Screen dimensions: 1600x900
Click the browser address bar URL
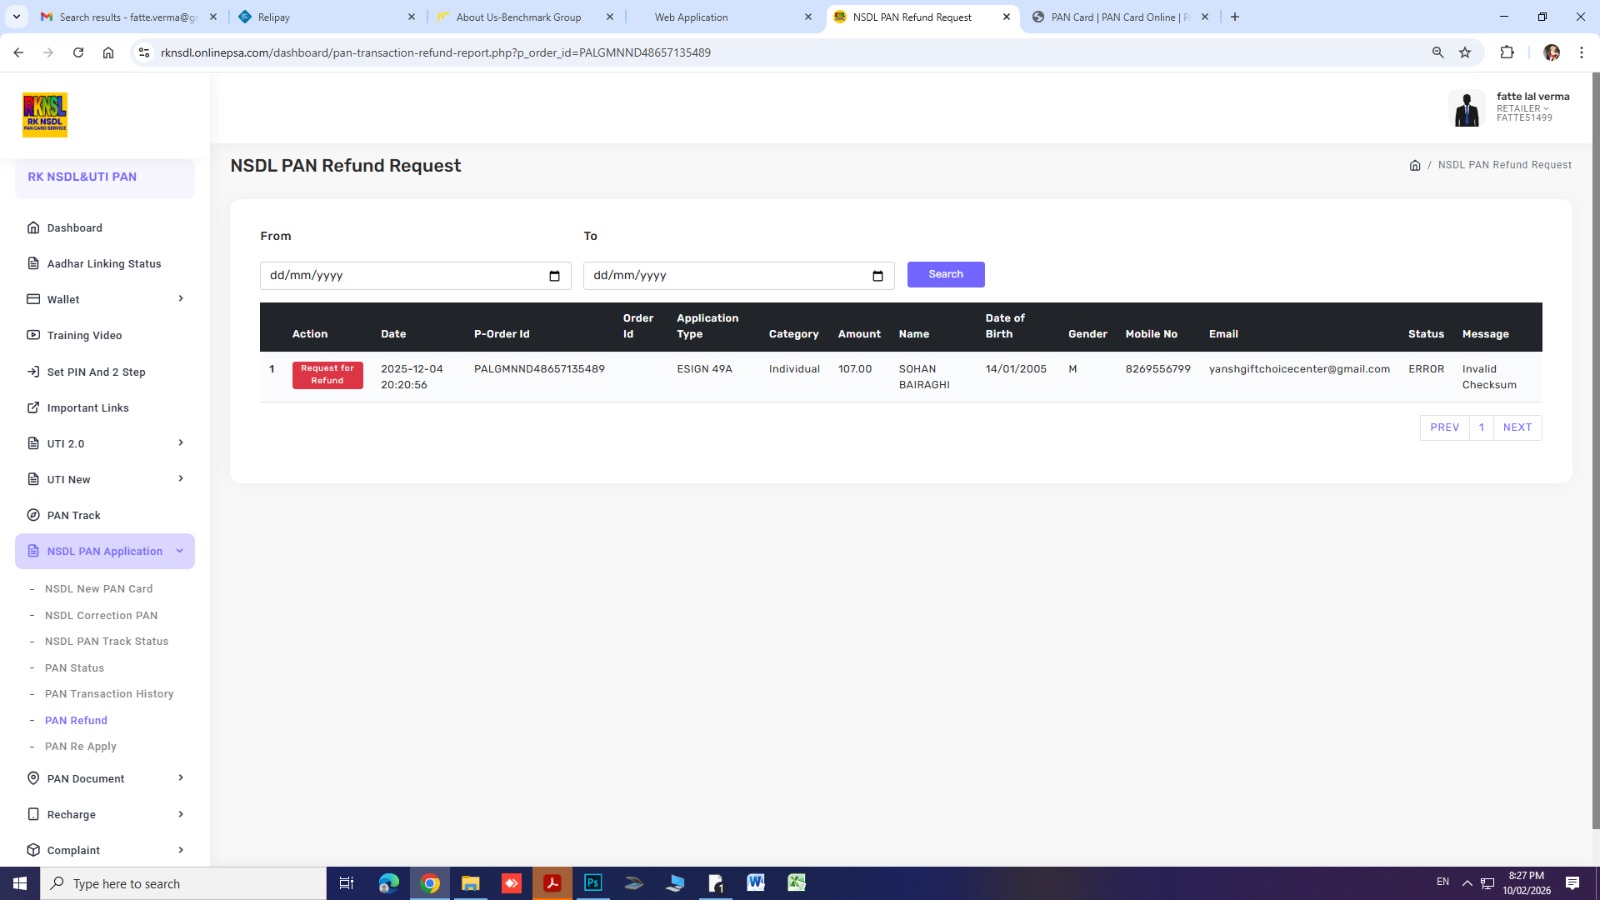point(435,52)
